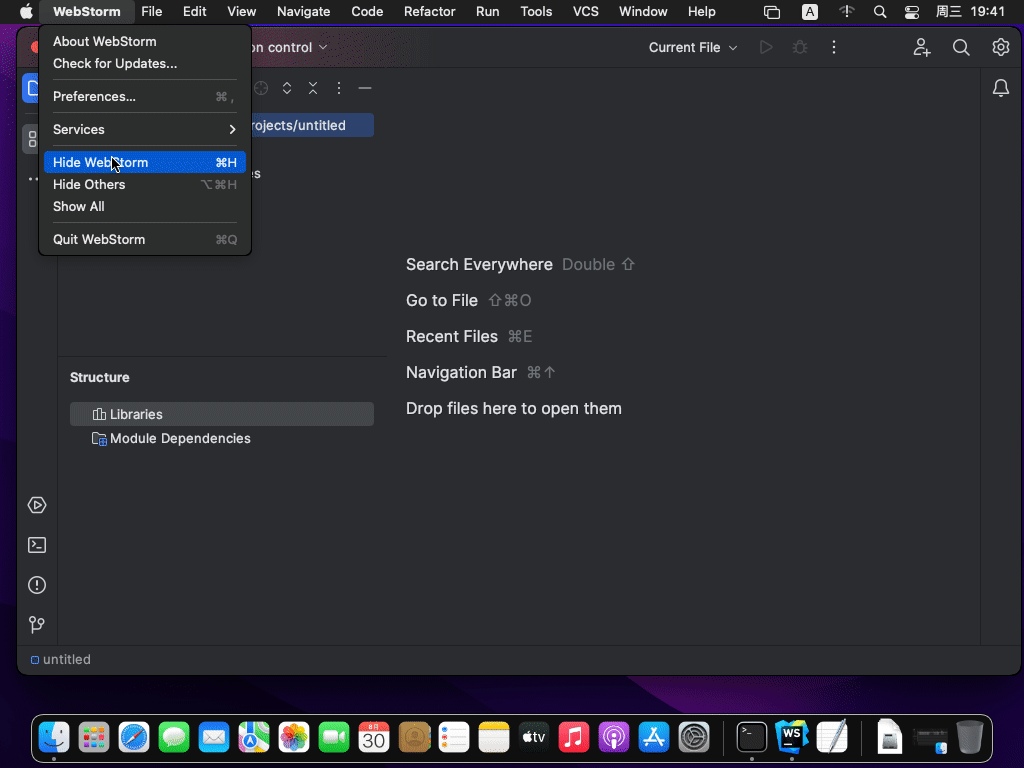Open the IDE settings gear icon
The image size is (1024, 768).
[x=1000, y=48]
